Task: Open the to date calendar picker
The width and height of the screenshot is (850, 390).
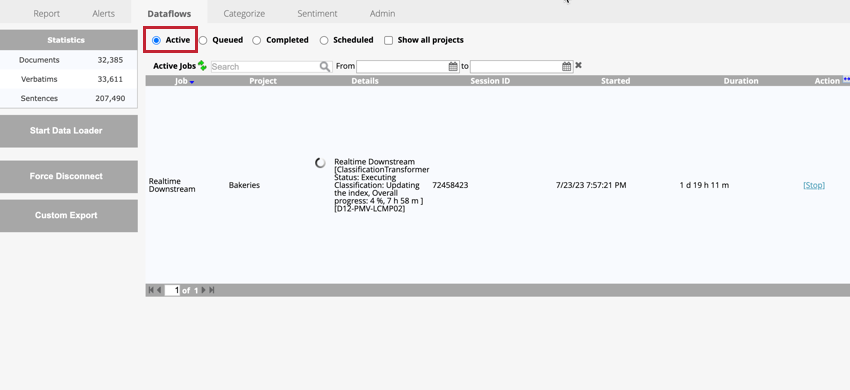Action: (x=566, y=67)
